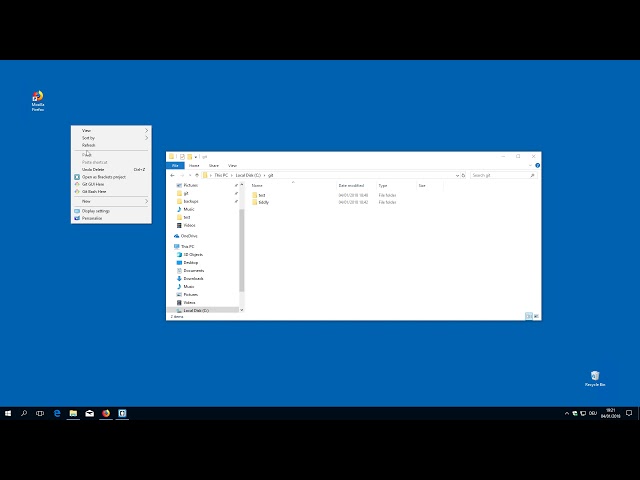Open the Home tab in Explorer ribbon

point(194,165)
